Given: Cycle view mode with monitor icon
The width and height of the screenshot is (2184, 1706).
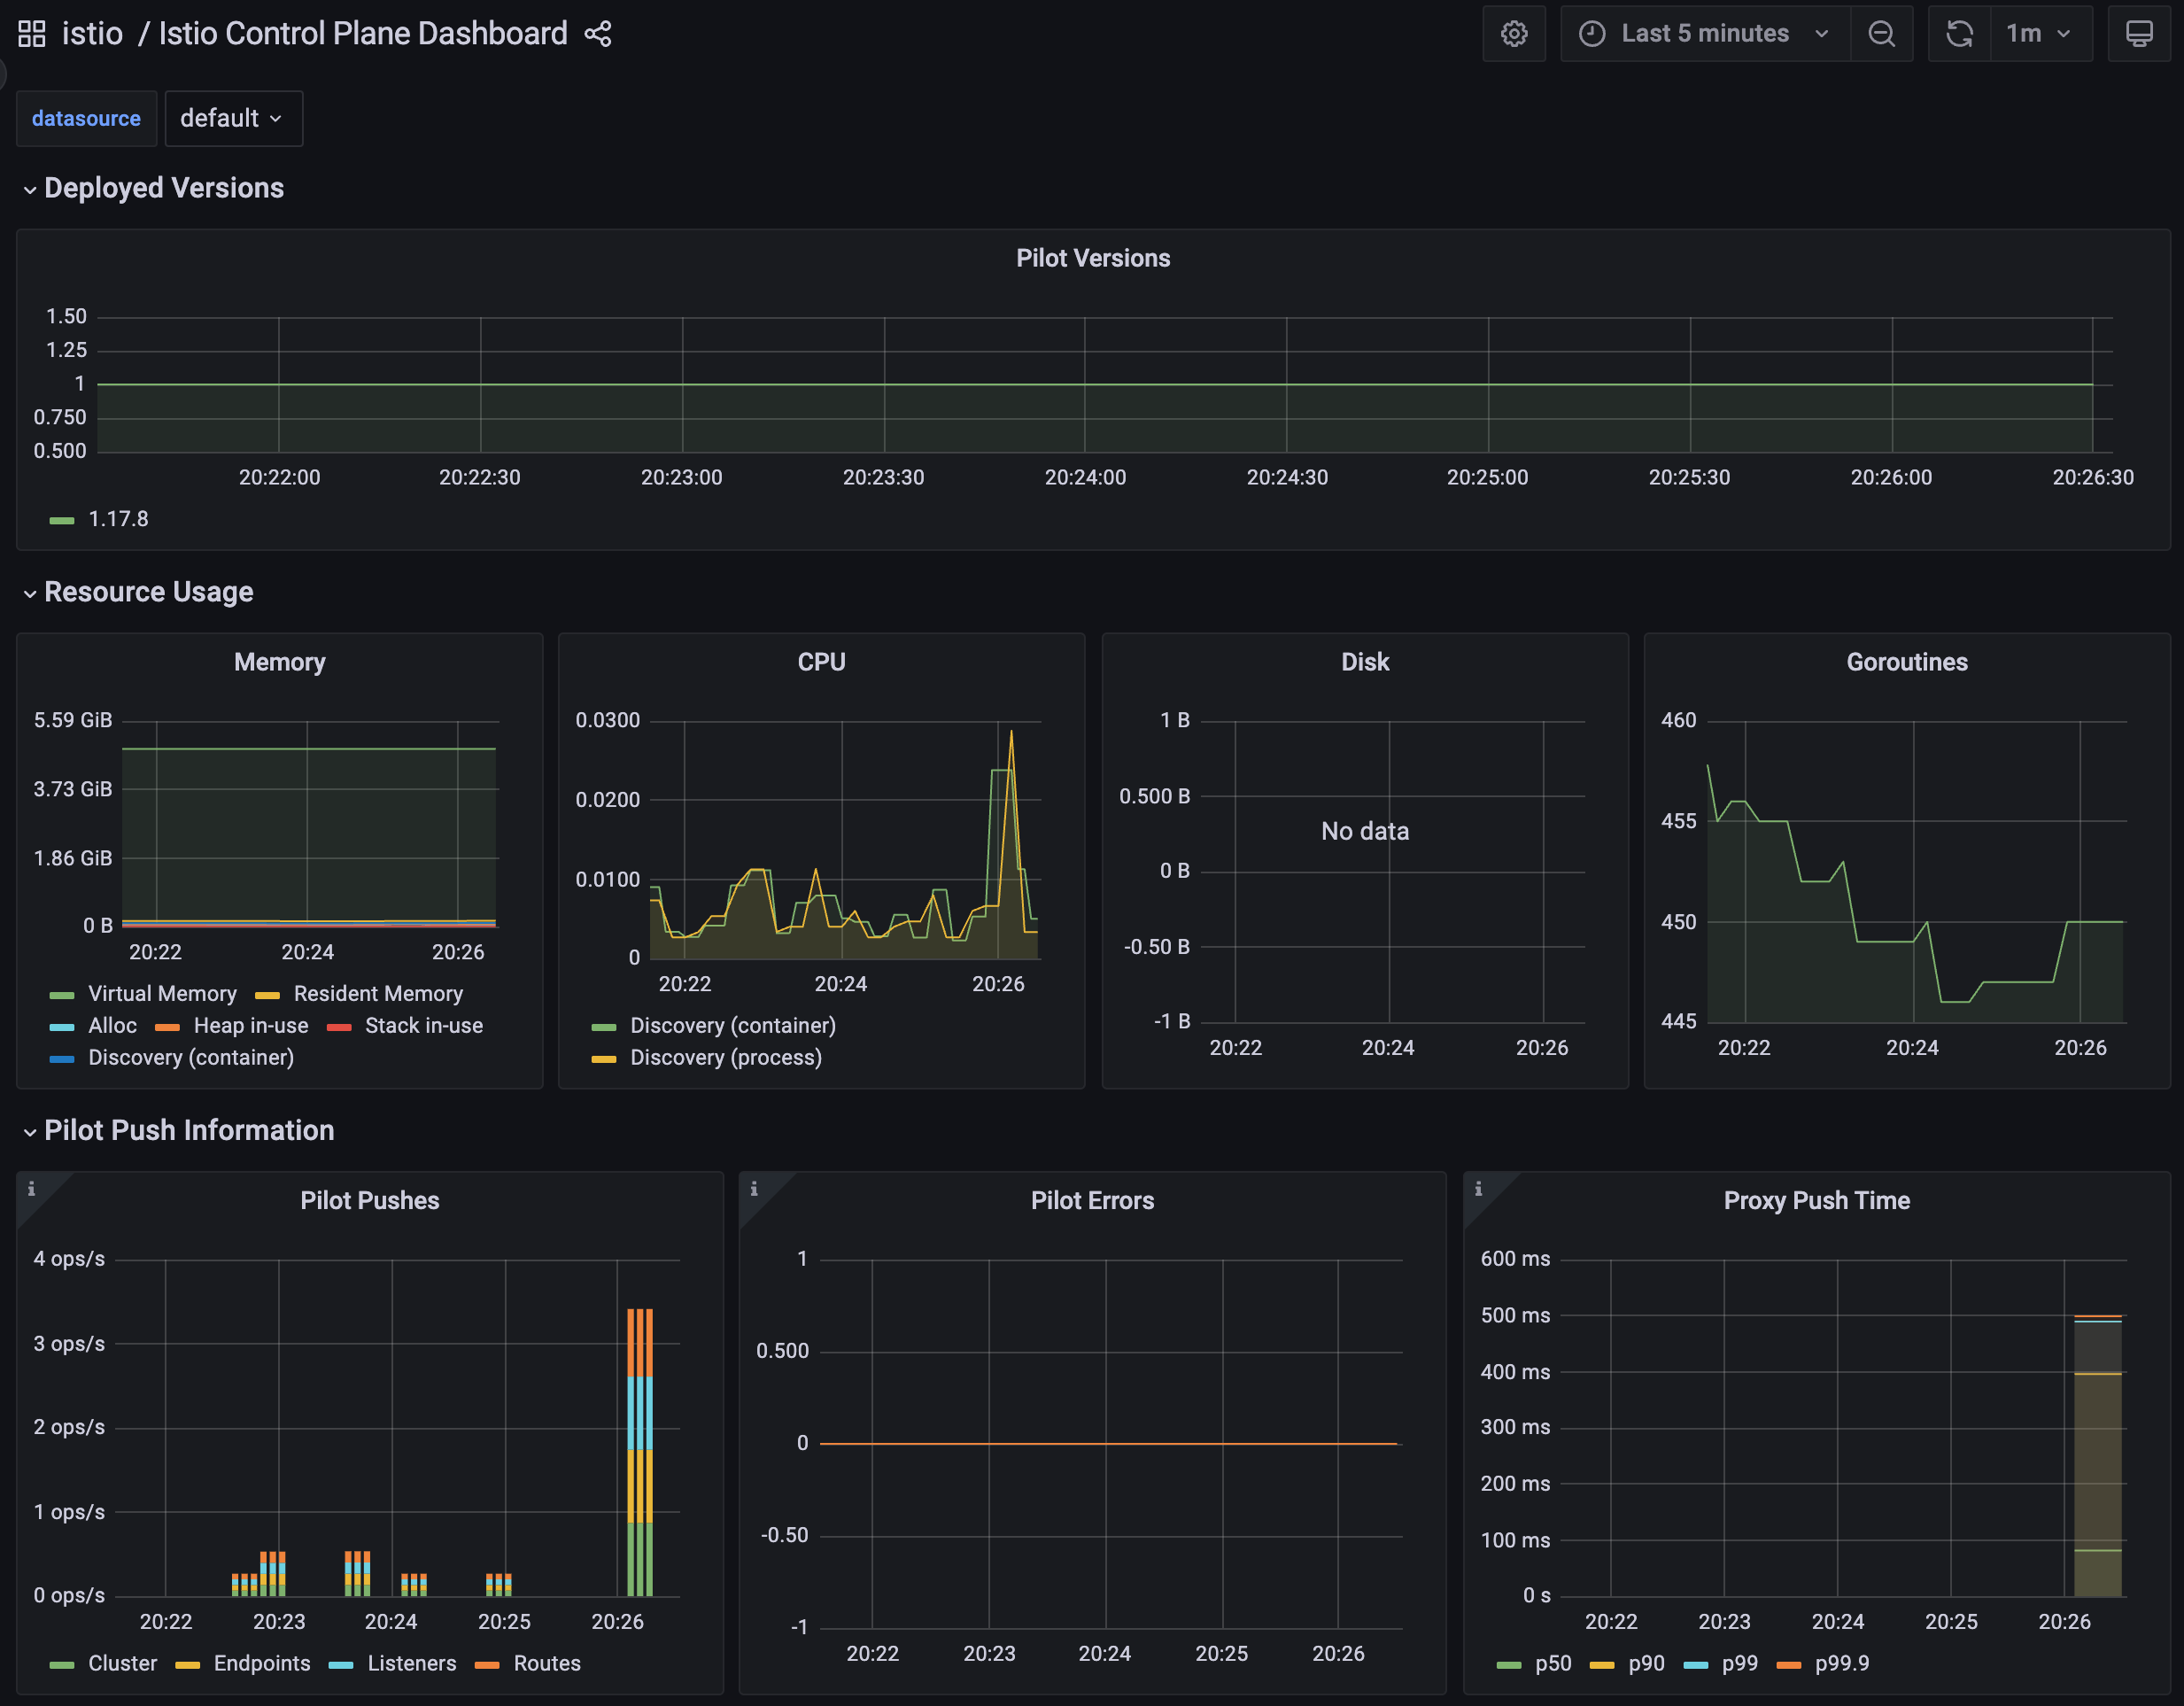Looking at the screenshot, I should [x=2139, y=34].
